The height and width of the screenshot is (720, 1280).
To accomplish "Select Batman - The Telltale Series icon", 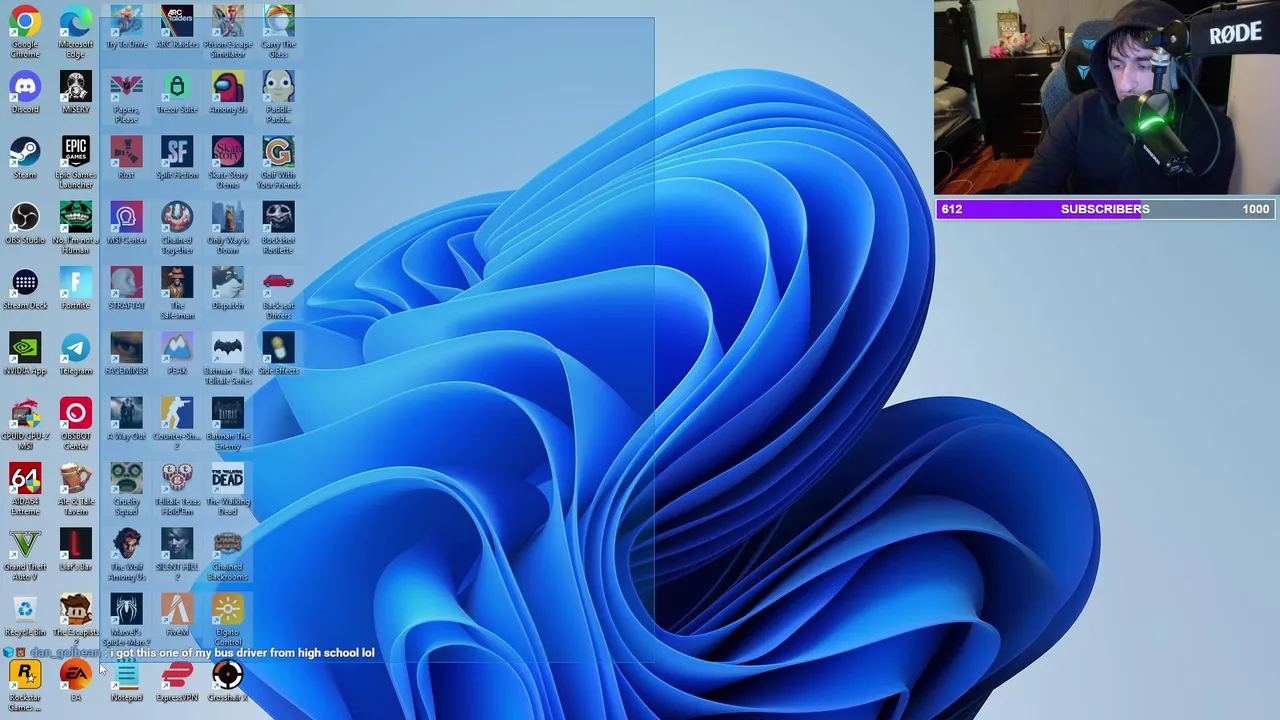I will [228, 358].
